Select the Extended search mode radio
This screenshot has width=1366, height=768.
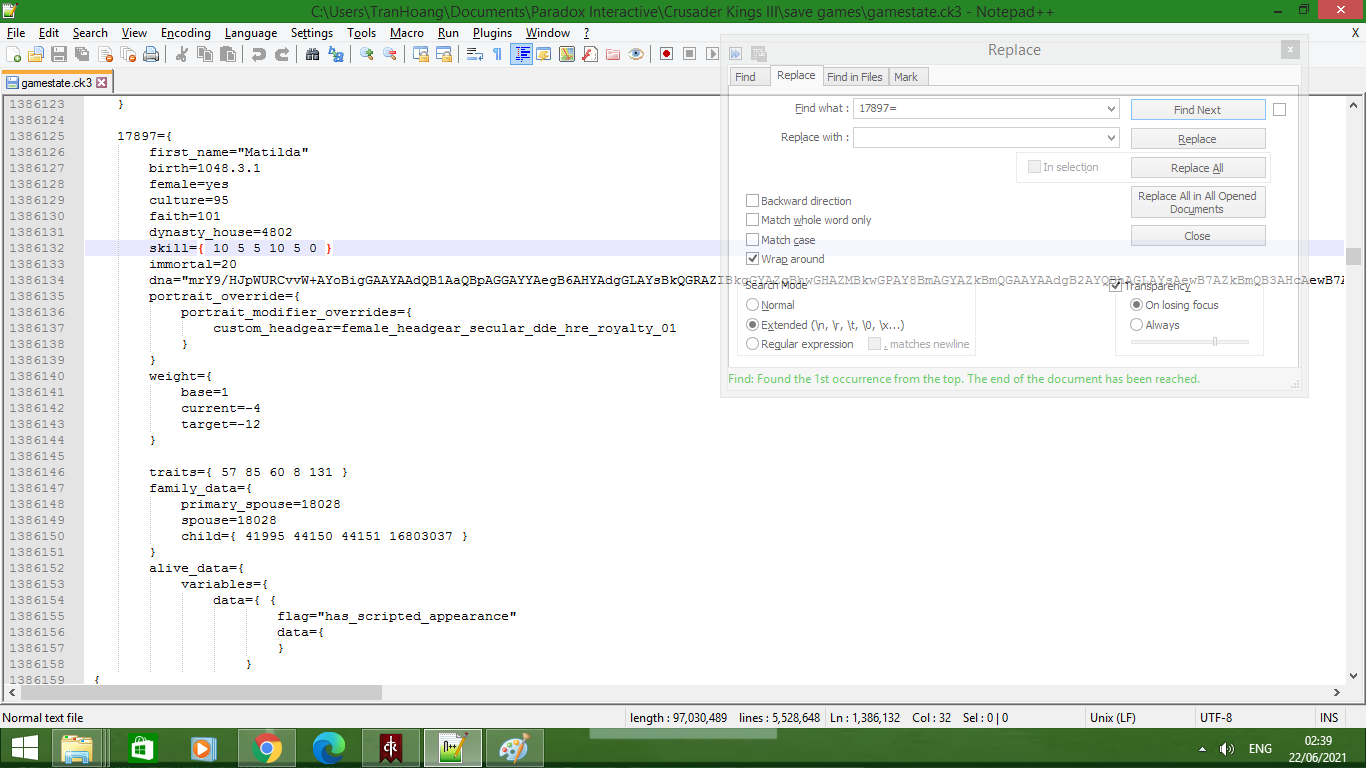coord(753,325)
